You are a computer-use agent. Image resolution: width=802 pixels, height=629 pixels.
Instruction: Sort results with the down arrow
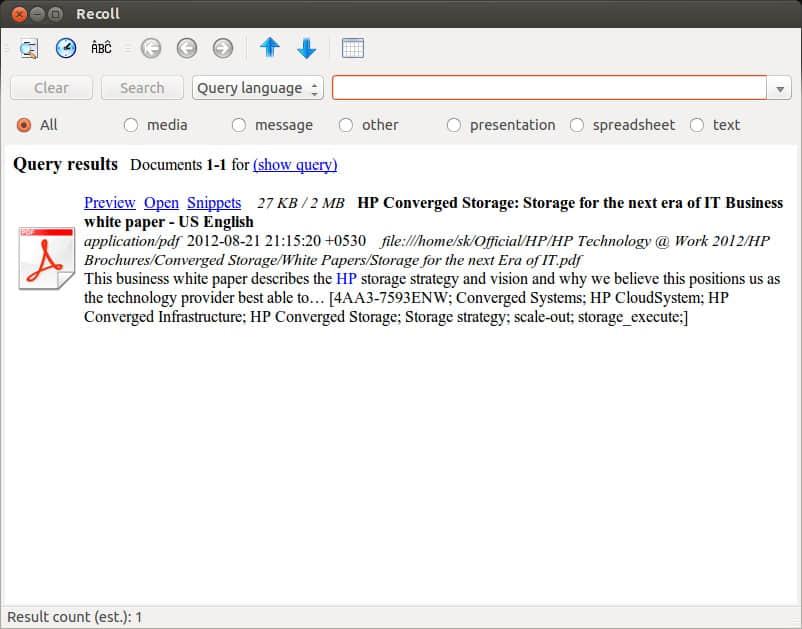point(307,48)
